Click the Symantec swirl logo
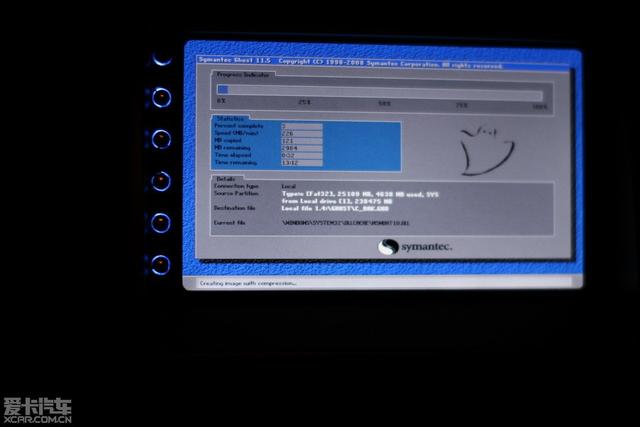 388,247
